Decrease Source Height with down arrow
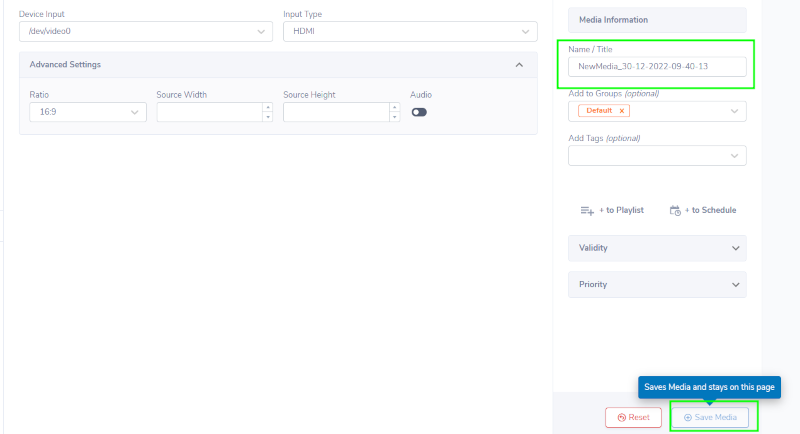The height and width of the screenshot is (434, 800). [394, 117]
